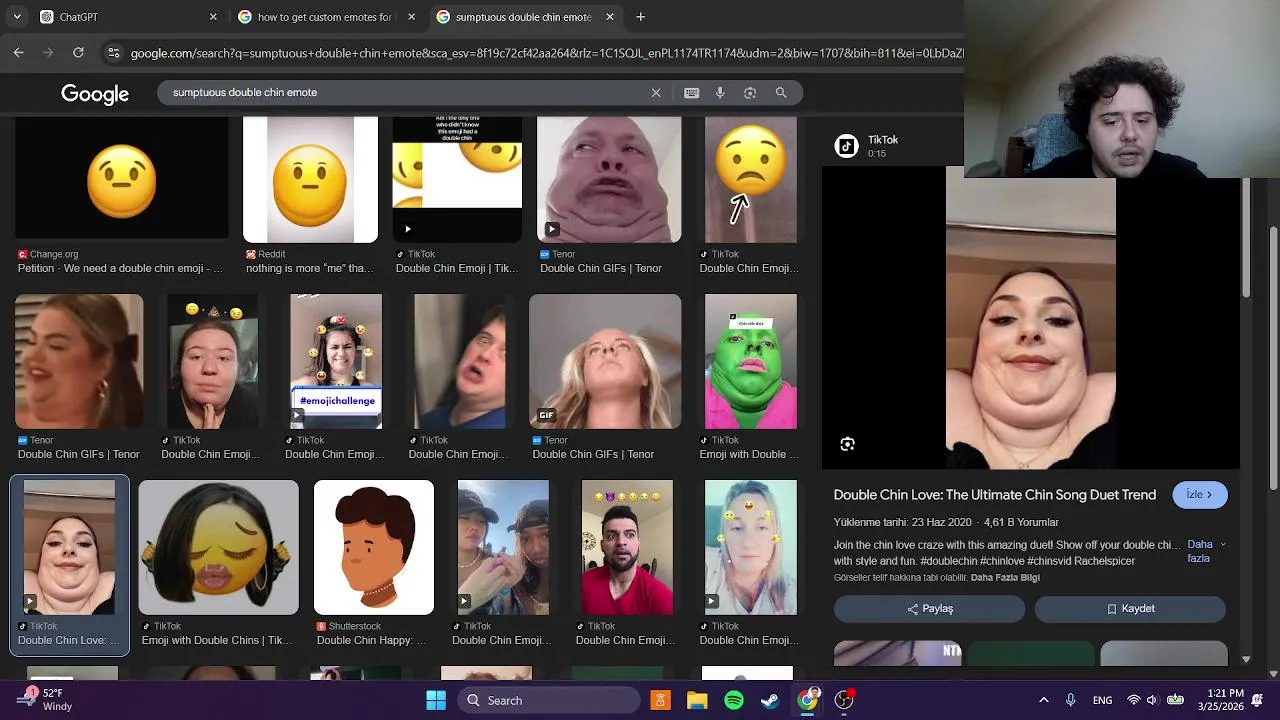Image resolution: width=1280 pixels, height=720 pixels.
Task: Open the Change.org double chin petition image
Action: [x=121, y=180]
